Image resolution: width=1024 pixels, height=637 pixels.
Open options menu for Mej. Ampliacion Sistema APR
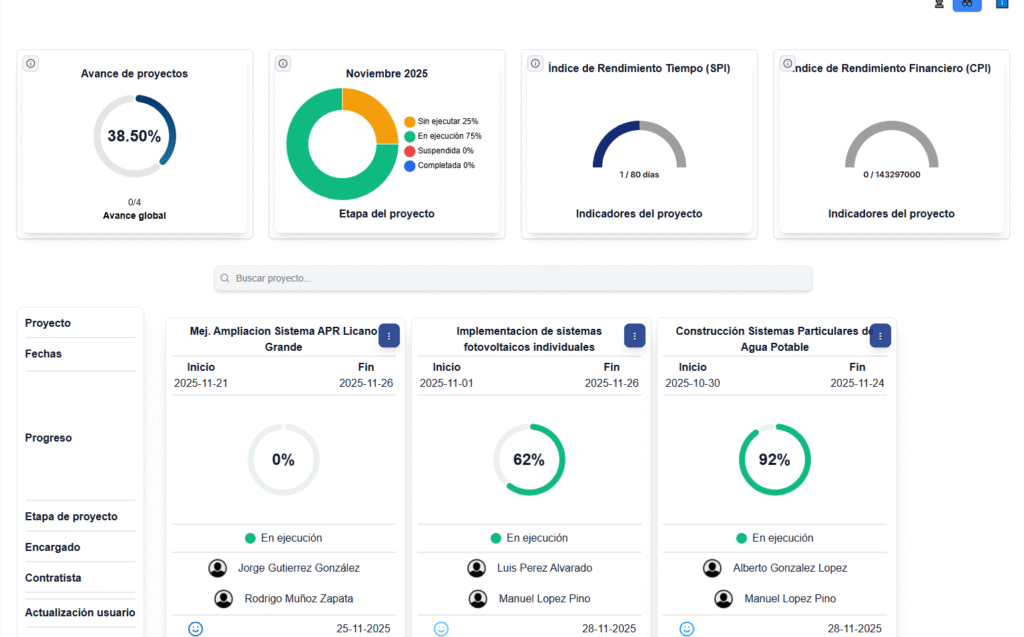click(x=389, y=336)
